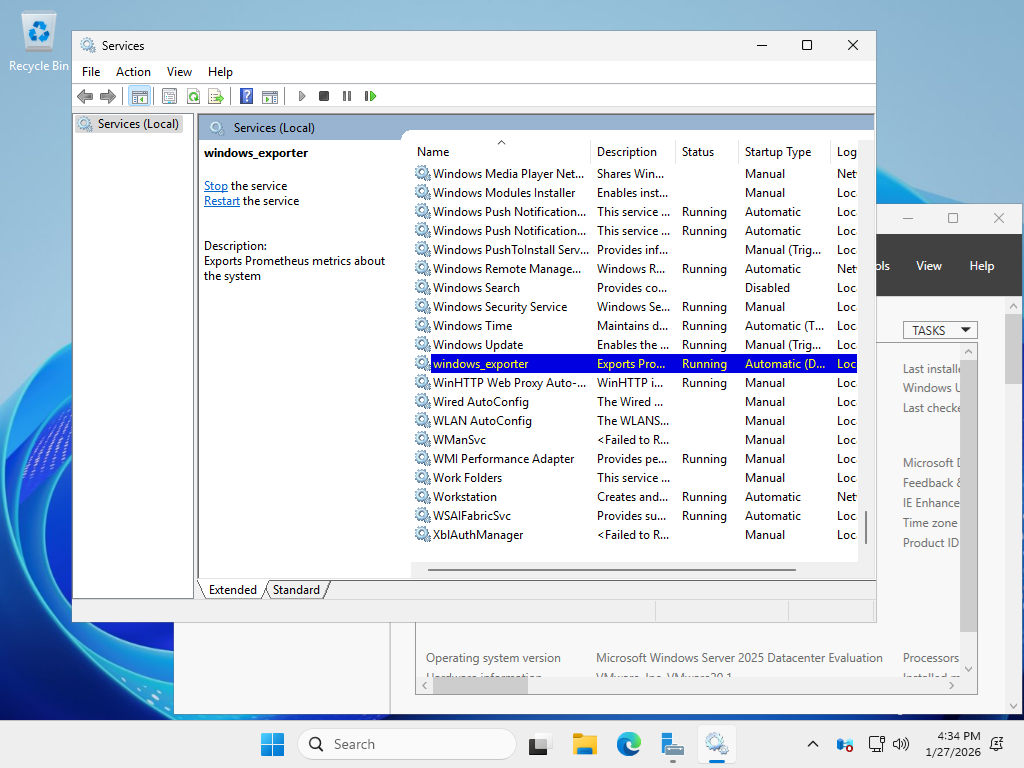The height and width of the screenshot is (768, 1024).
Task: Open the Help toolbar icon
Action: (x=246, y=96)
